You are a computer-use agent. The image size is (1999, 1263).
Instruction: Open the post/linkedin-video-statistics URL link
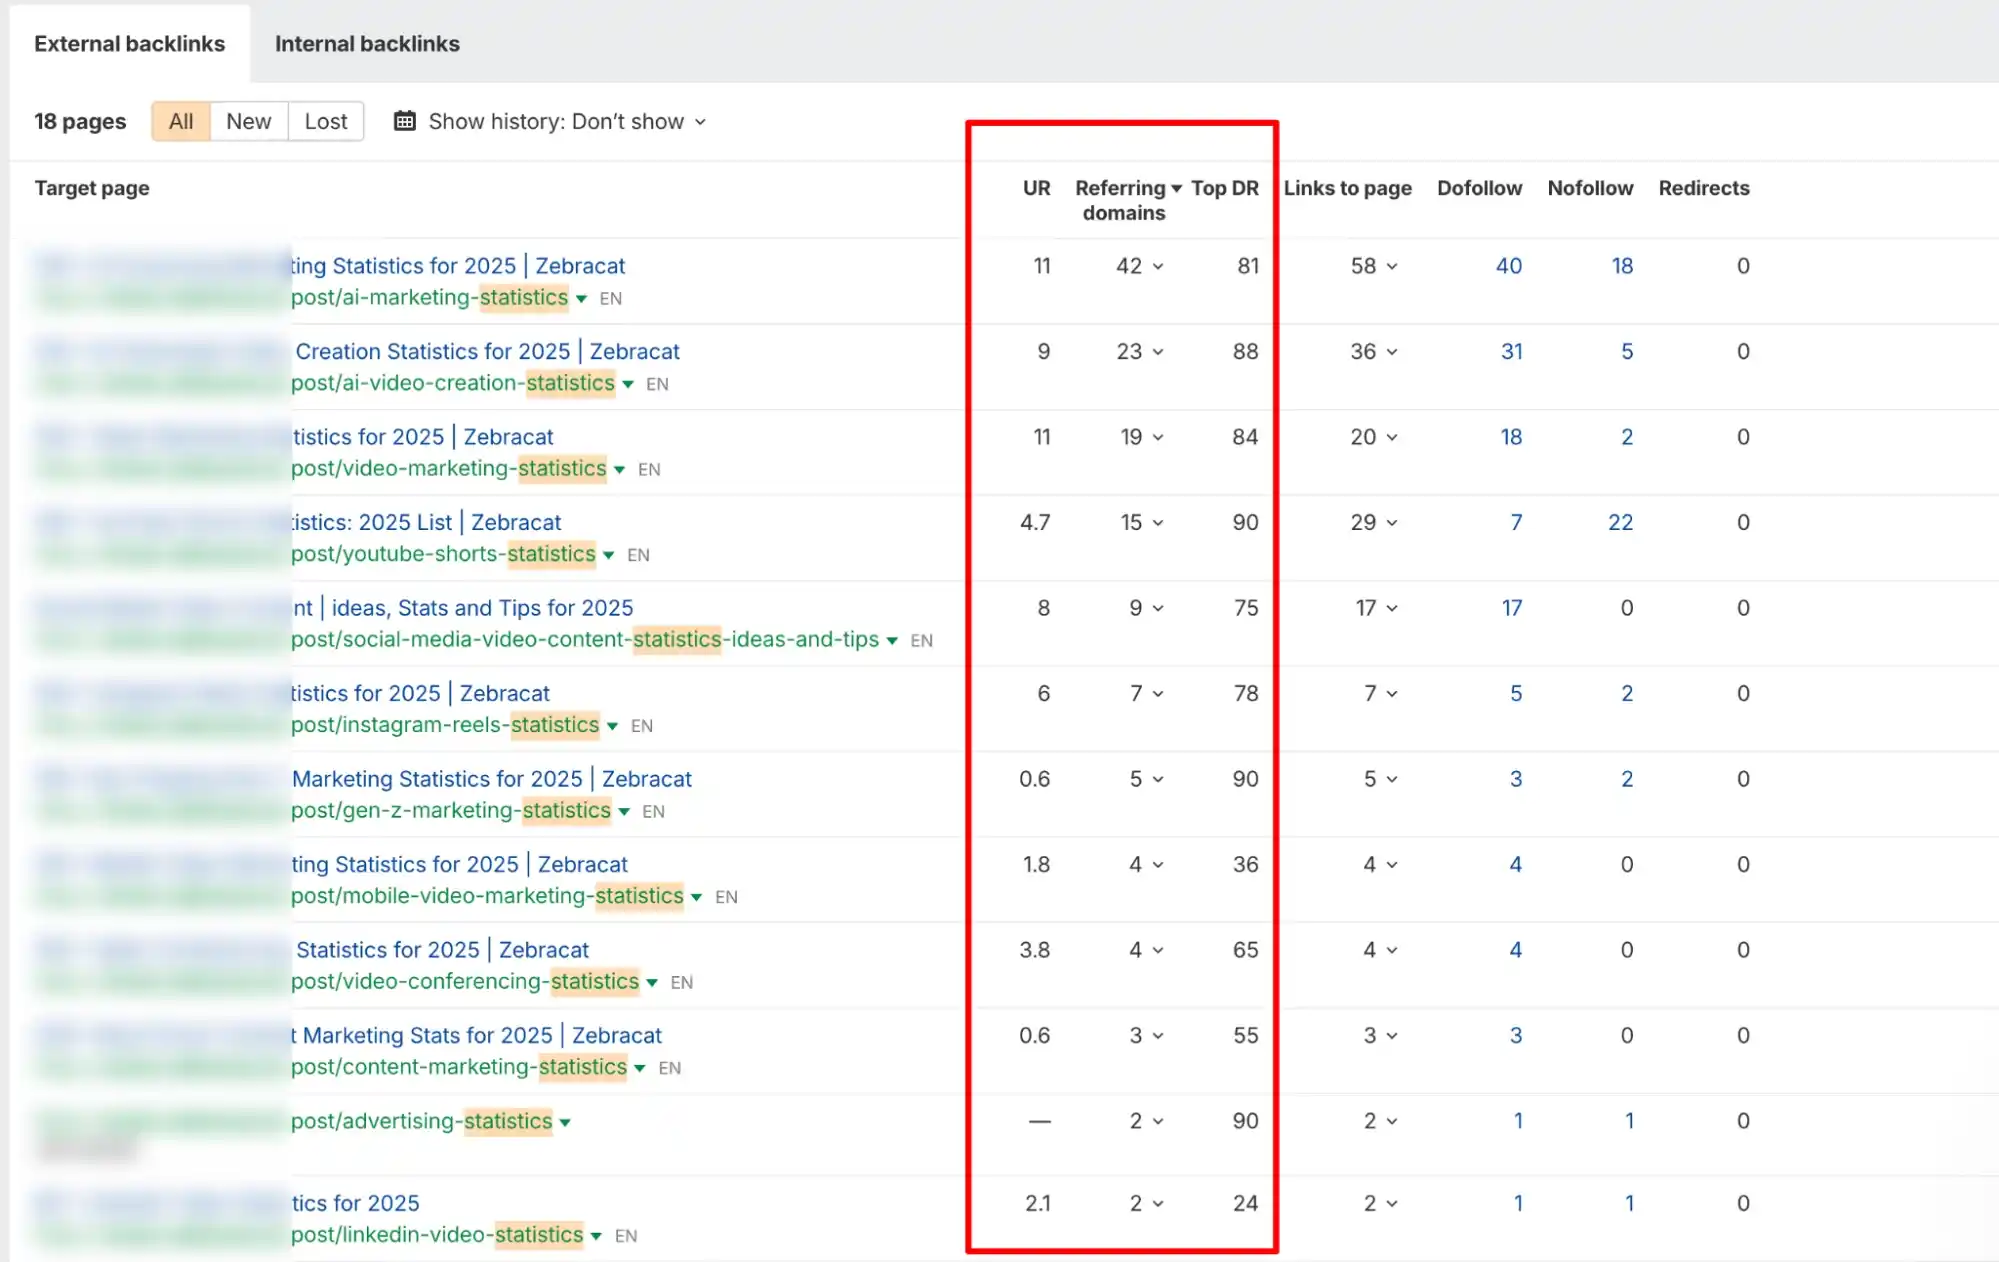(437, 1235)
